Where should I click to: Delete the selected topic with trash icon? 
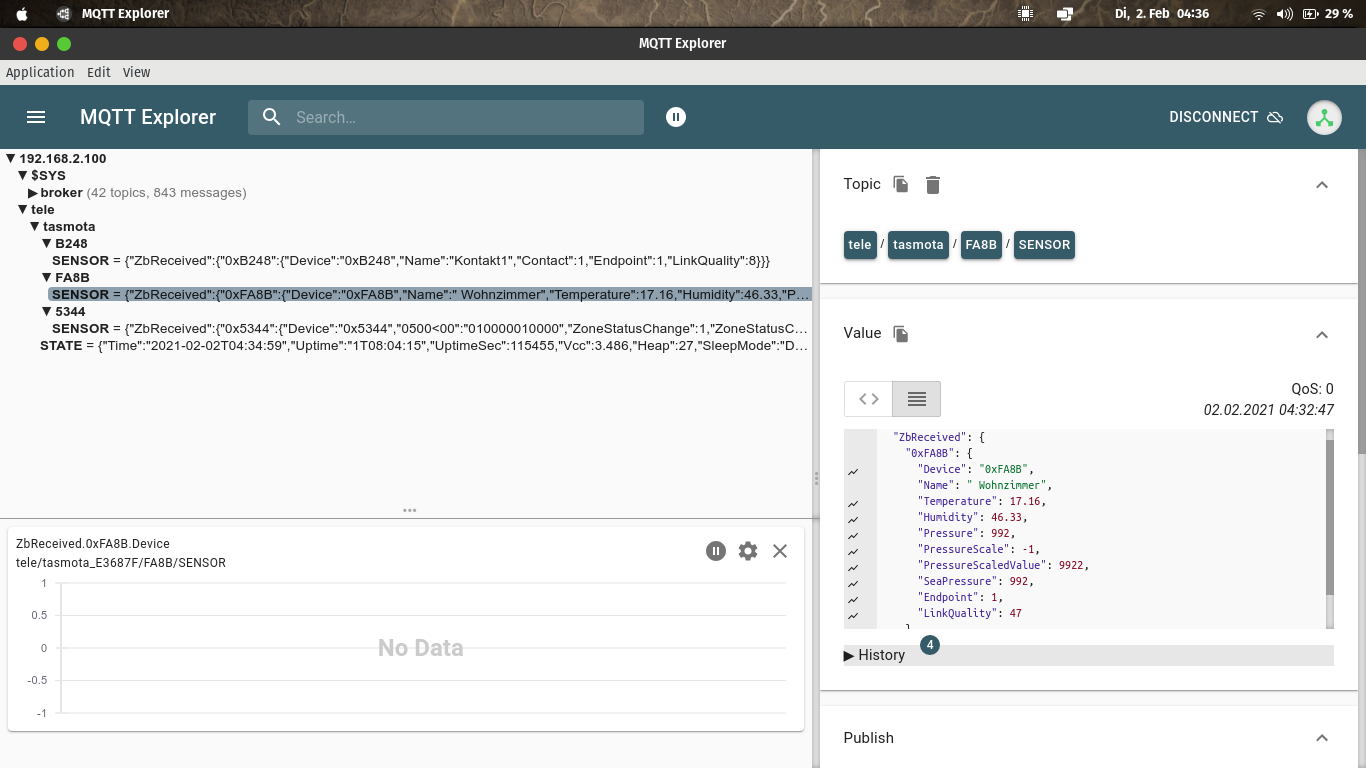point(933,184)
